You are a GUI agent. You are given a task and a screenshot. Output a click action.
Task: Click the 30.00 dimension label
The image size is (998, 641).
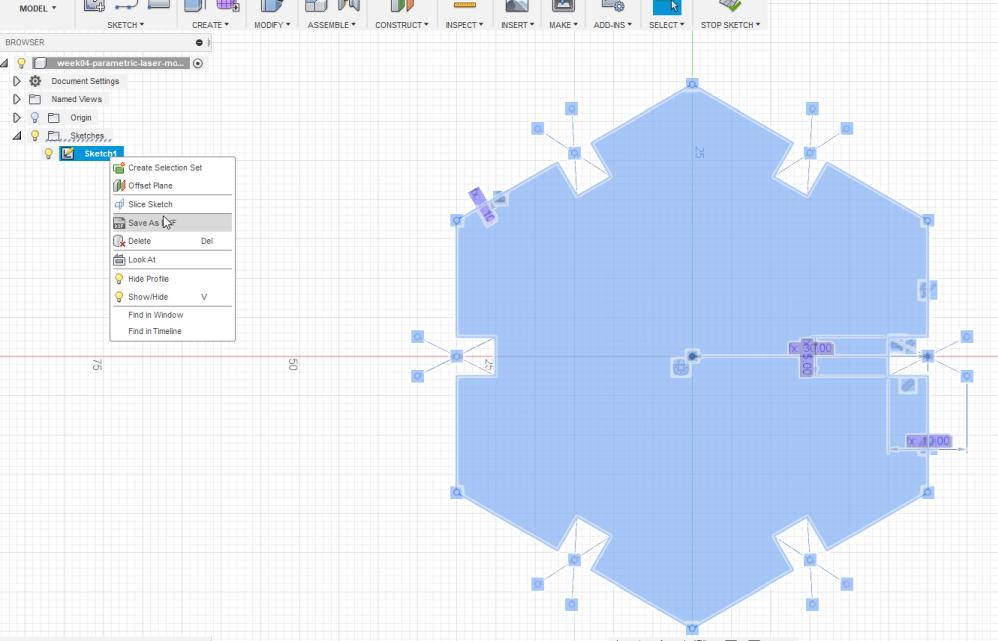point(811,348)
